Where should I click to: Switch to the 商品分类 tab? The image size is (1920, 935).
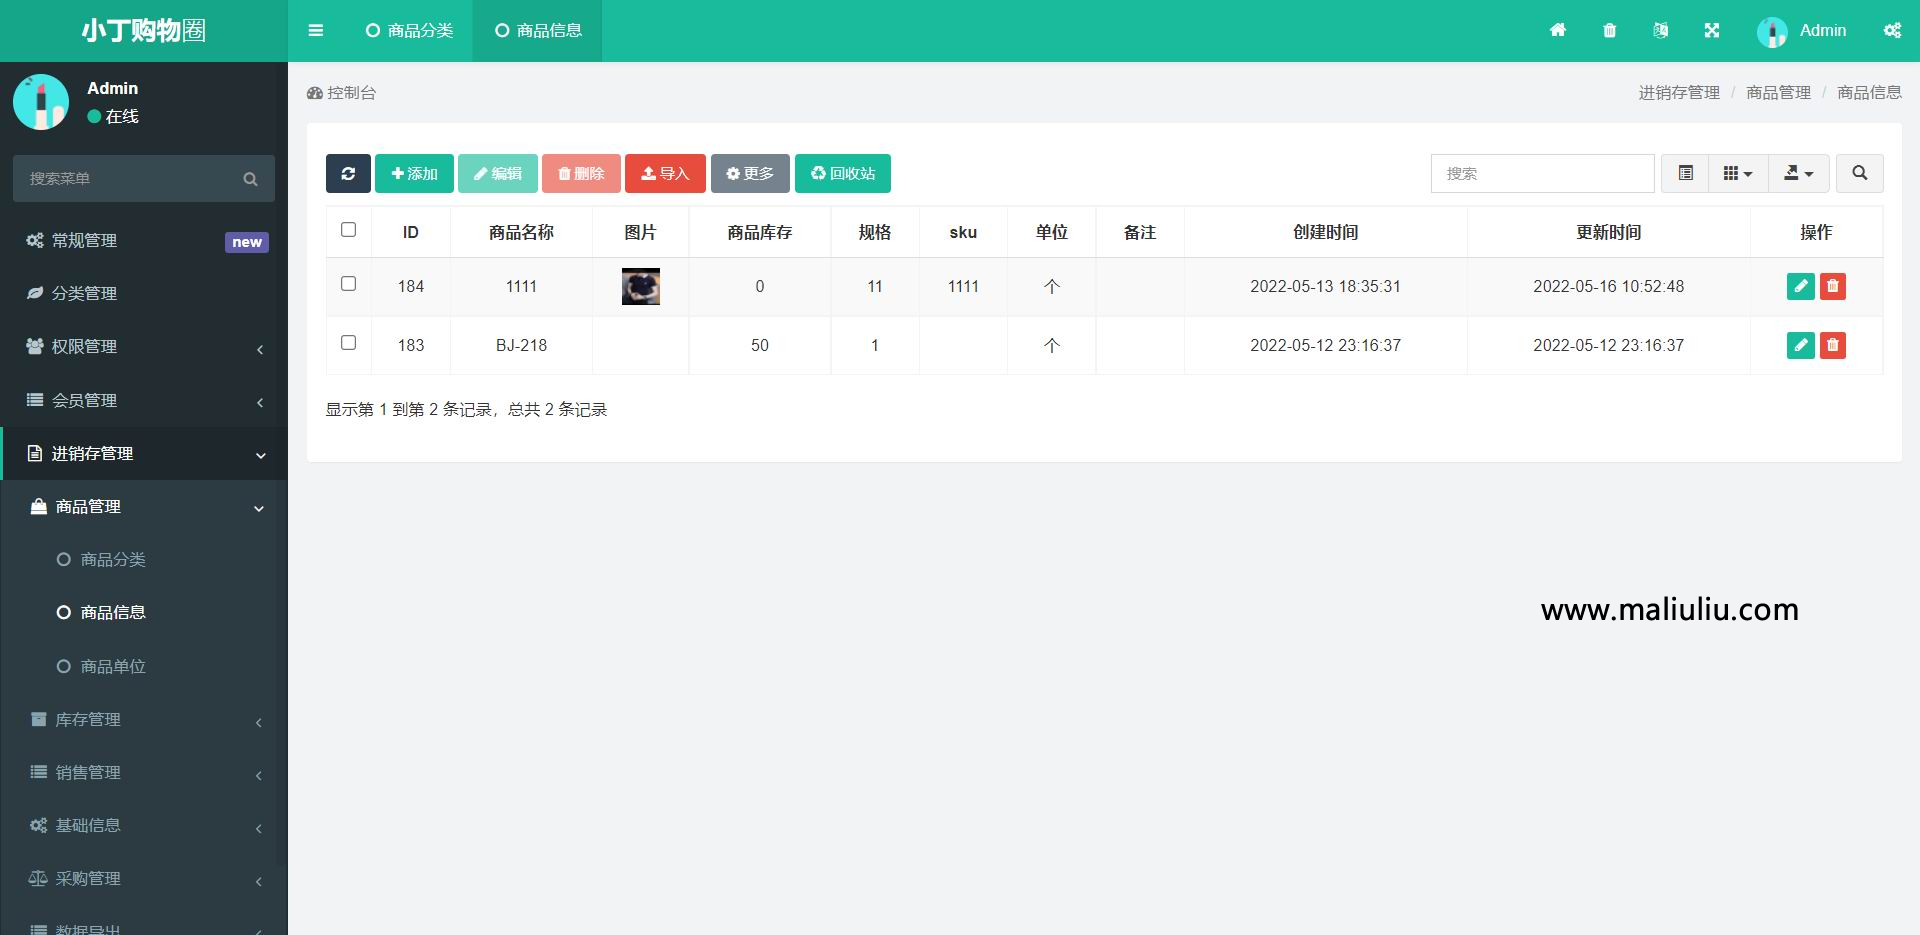click(409, 30)
